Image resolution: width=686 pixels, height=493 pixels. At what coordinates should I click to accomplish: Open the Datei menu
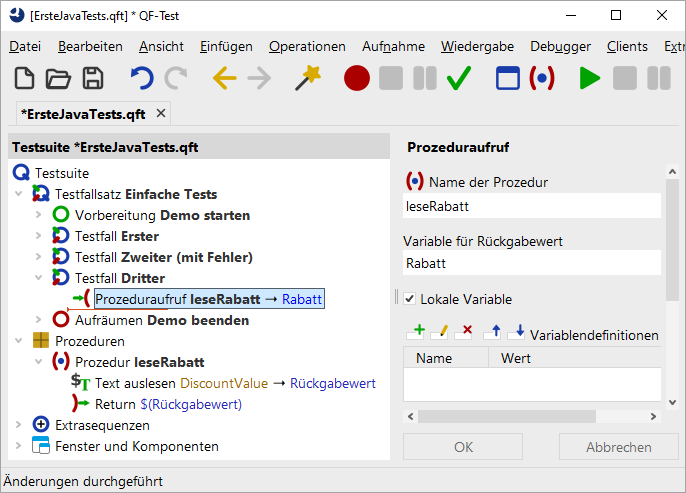pyautogui.click(x=25, y=46)
